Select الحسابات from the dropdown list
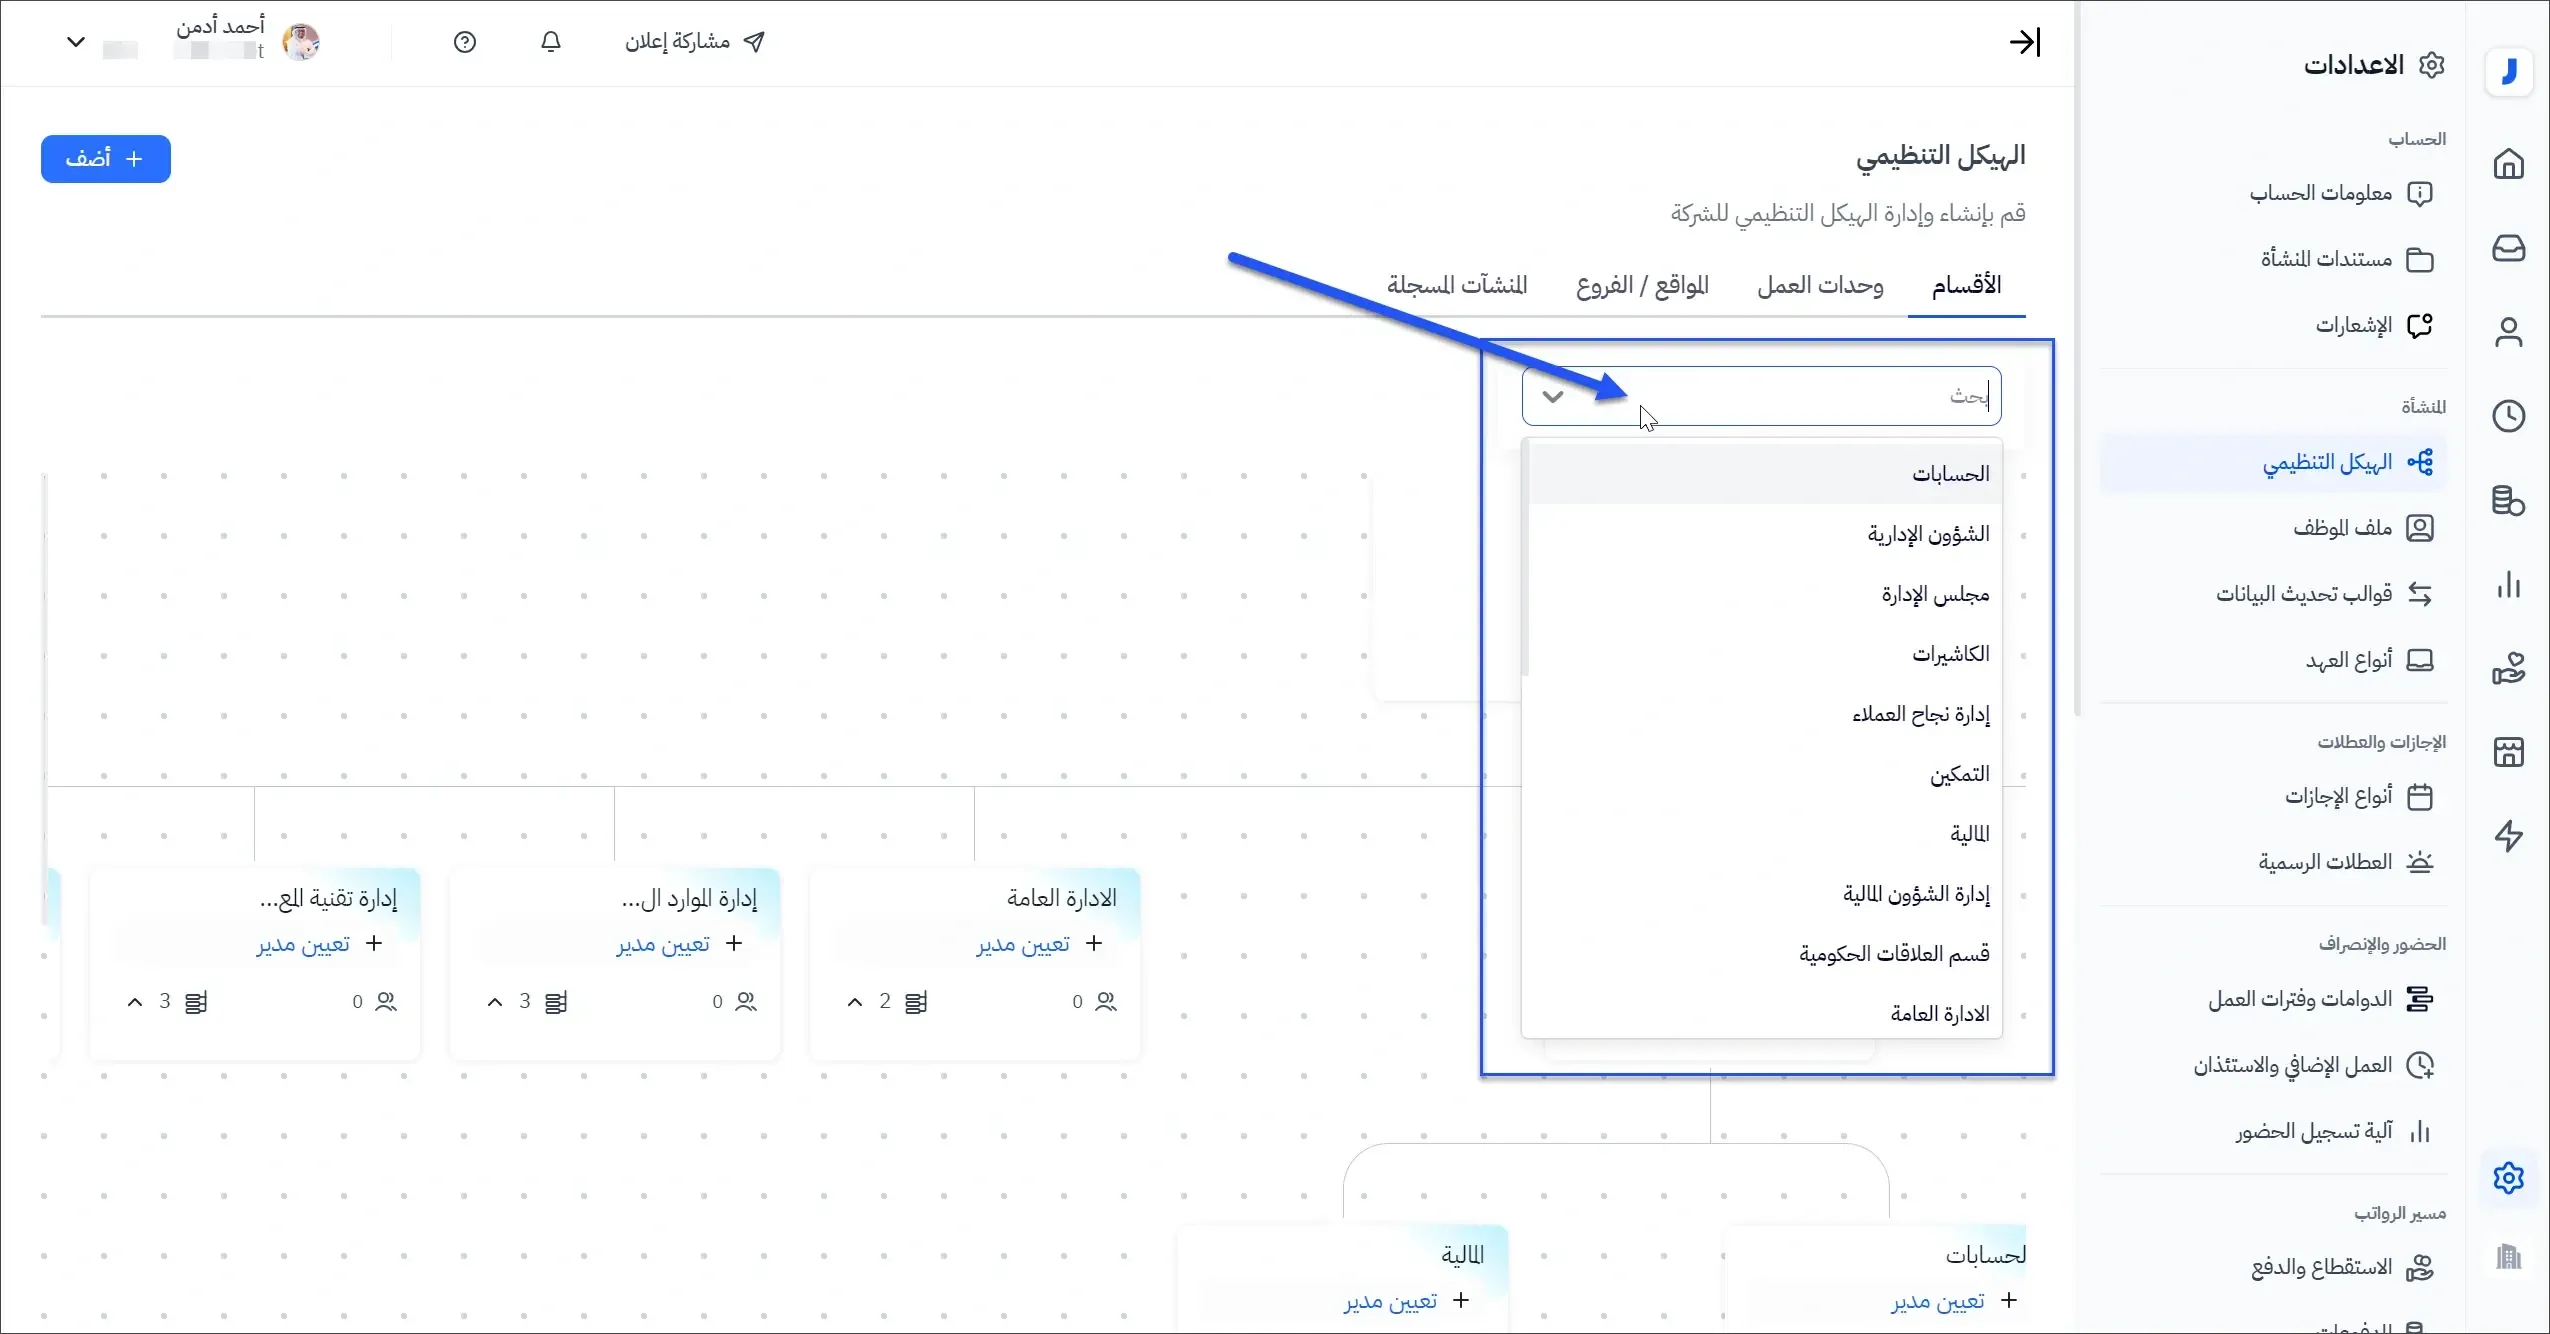This screenshot has width=2550, height=1334. click(1951, 473)
